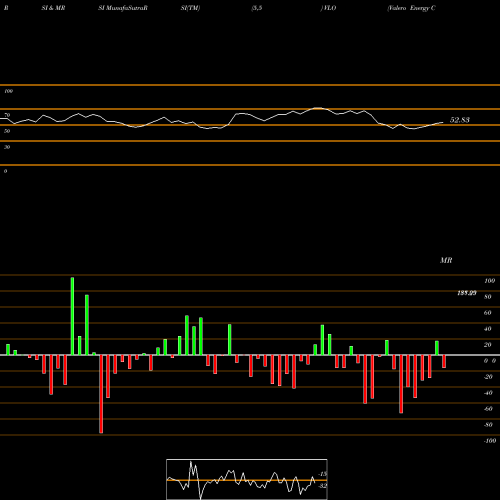
Task: Click MR axis label -20
Action: tap(488, 377)
